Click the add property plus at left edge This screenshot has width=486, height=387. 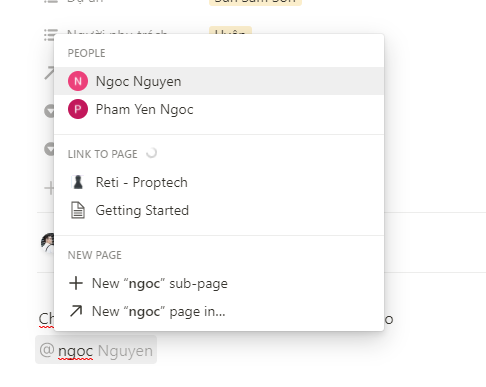pyautogui.click(x=49, y=188)
